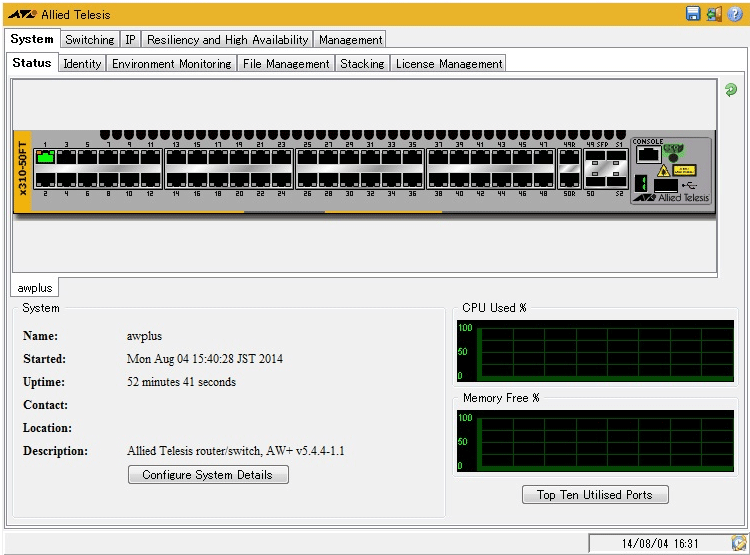Click the Configure System Details button

coord(208,475)
